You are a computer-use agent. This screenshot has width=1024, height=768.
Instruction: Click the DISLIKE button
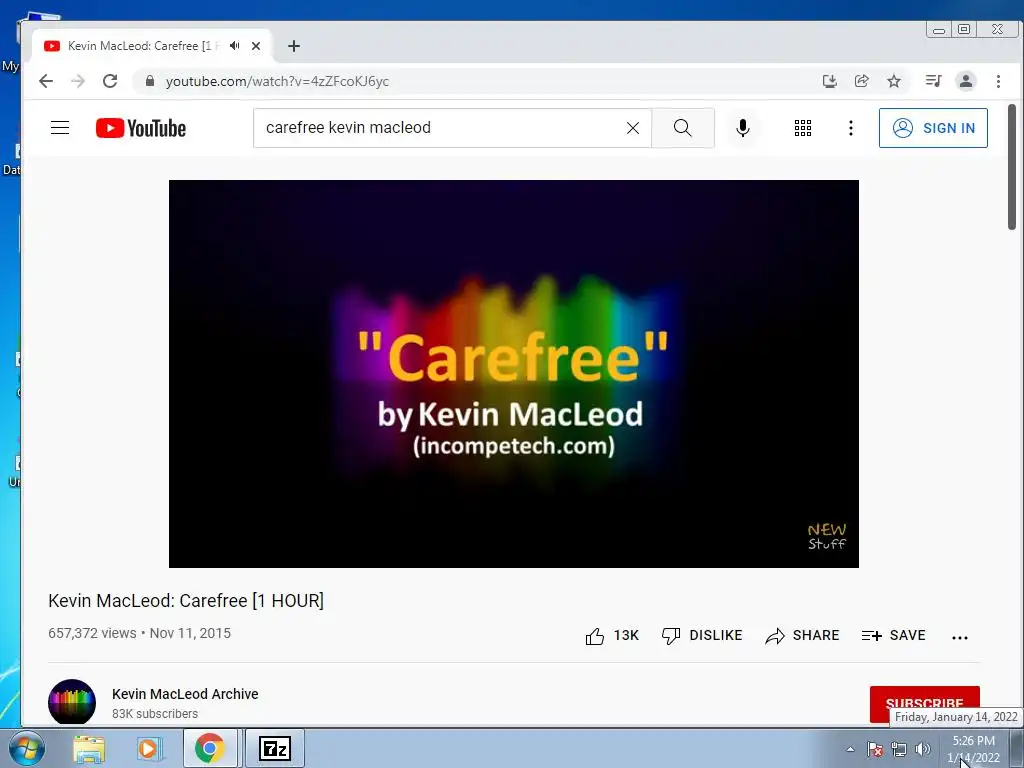(701, 635)
